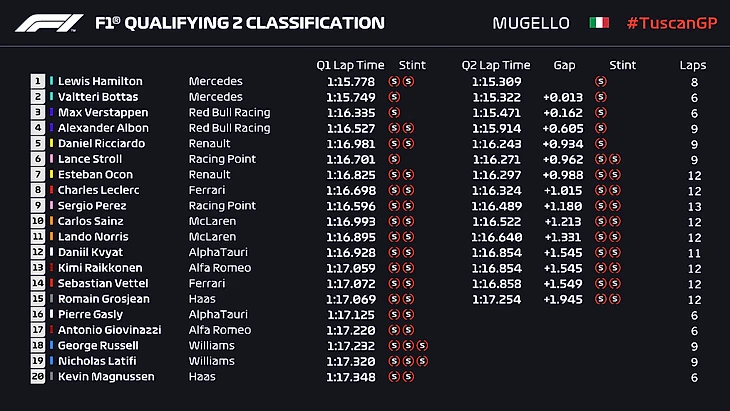Select driver name Lewis Hamilton
This screenshot has width=730, height=411.
(x=100, y=82)
